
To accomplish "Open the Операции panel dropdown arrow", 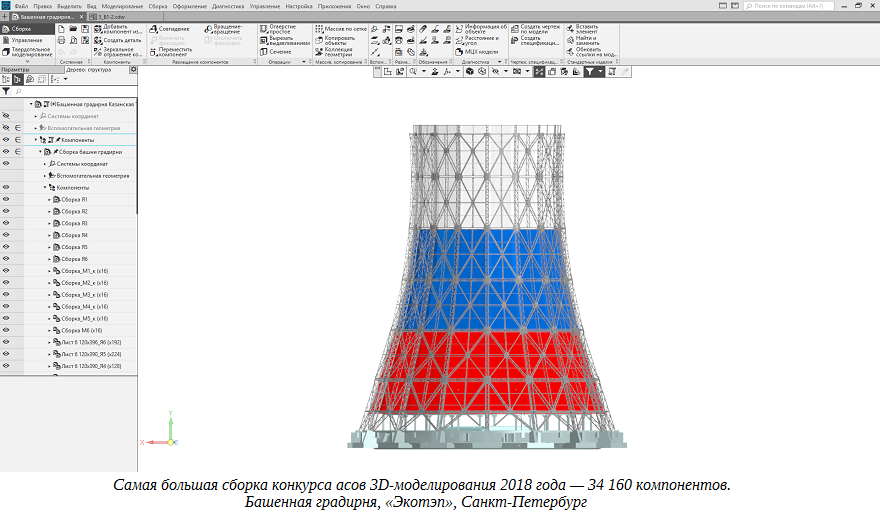I will tap(304, 62).
